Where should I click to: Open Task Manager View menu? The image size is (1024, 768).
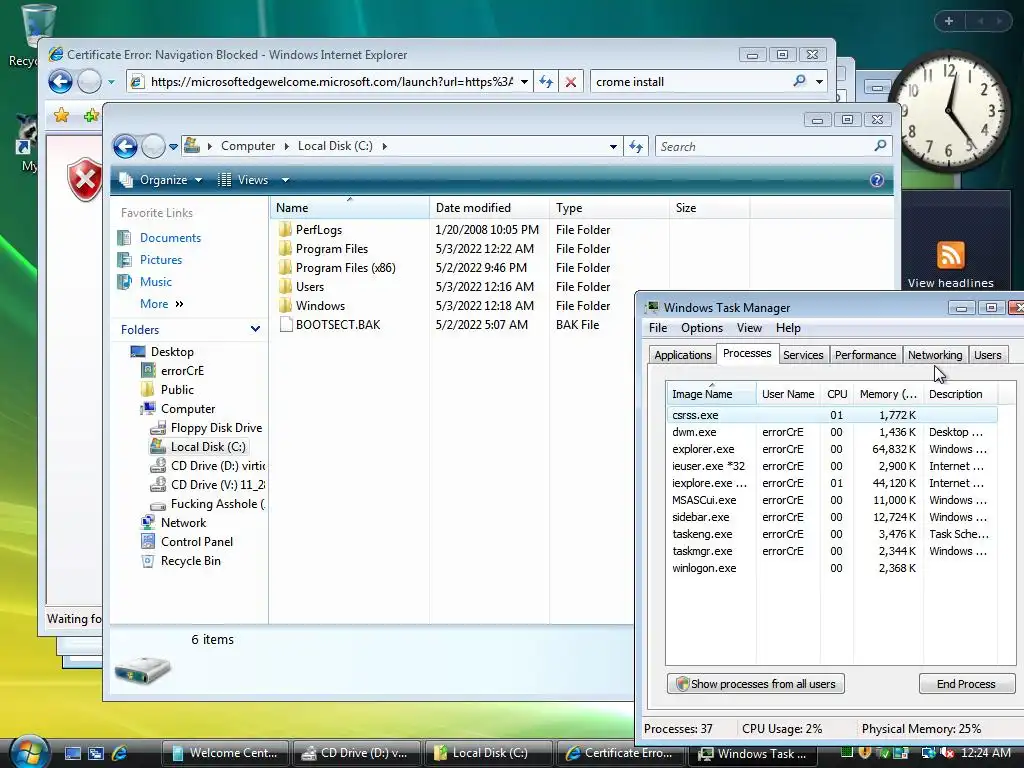pyautogui.click(x=749, y=328)
